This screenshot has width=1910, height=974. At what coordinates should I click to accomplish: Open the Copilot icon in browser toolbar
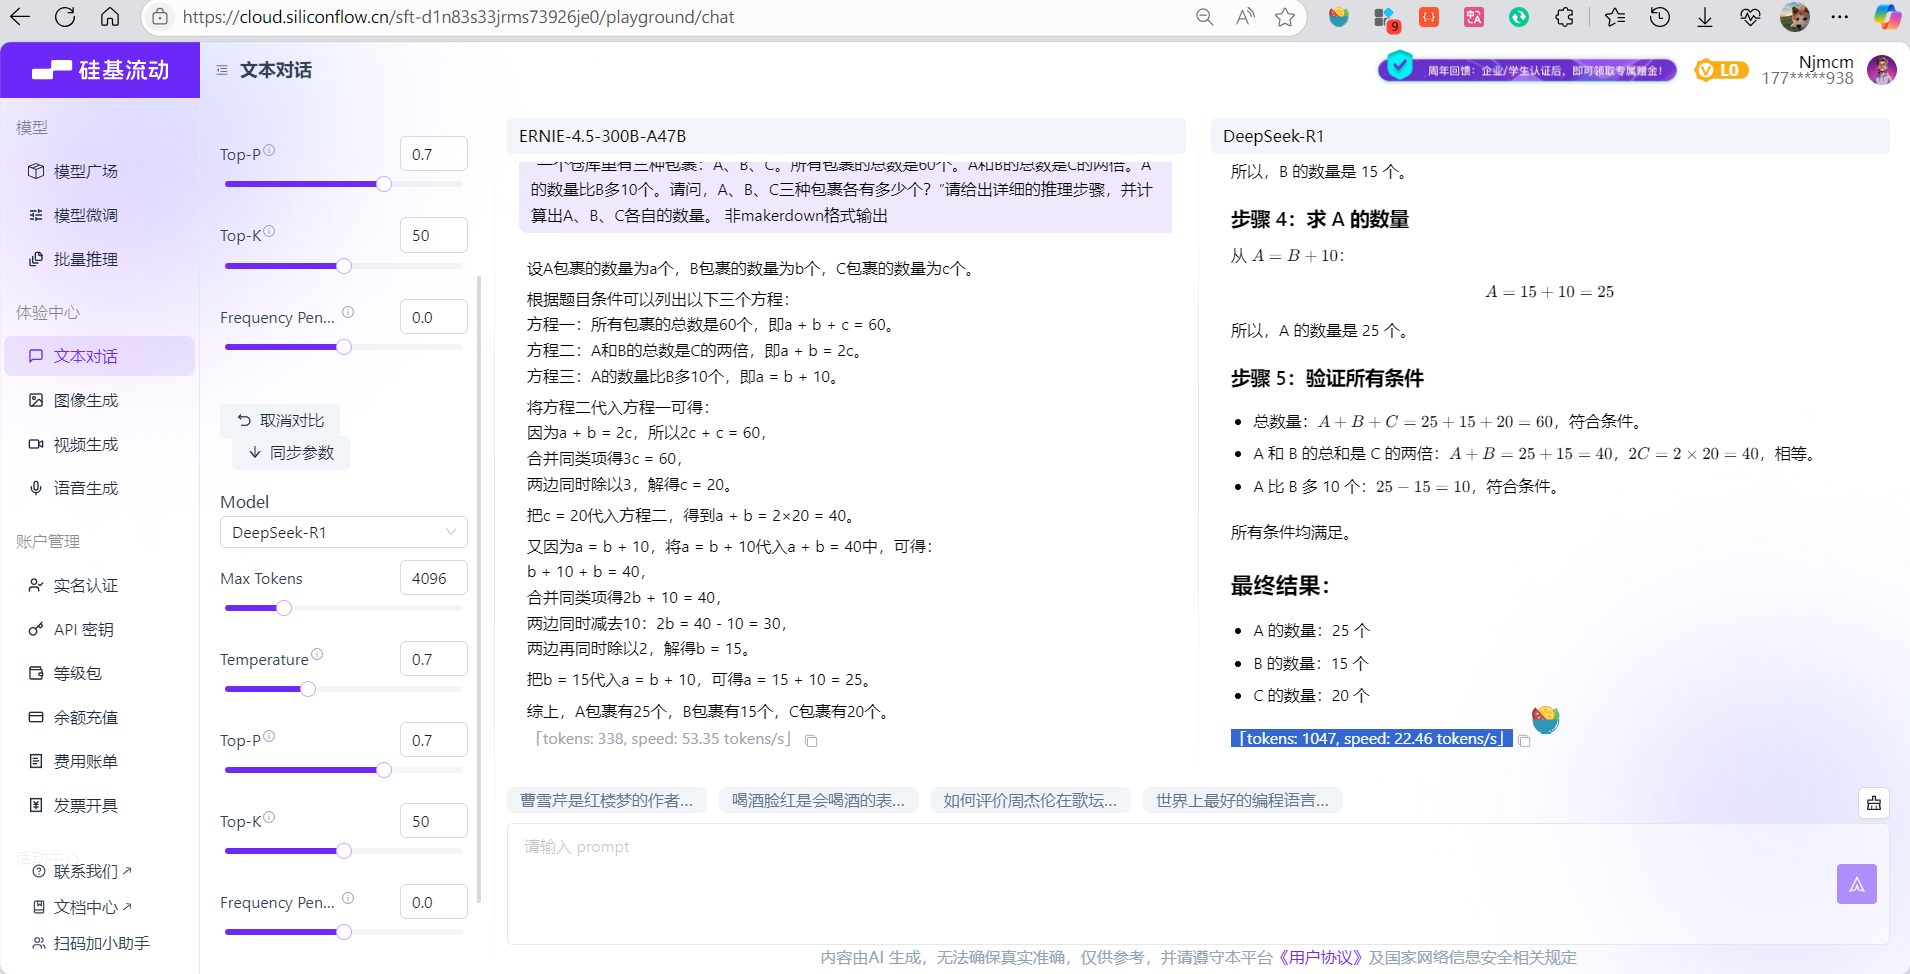[x=1887, y=17]
